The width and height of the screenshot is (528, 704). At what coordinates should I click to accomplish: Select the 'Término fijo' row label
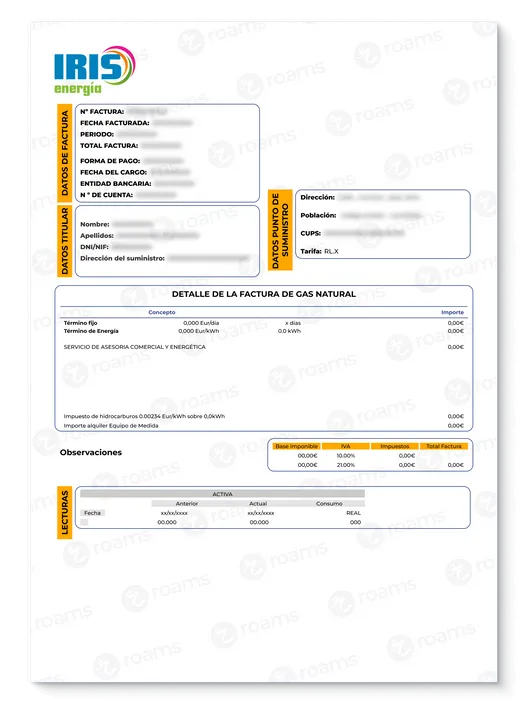(80, 323)
